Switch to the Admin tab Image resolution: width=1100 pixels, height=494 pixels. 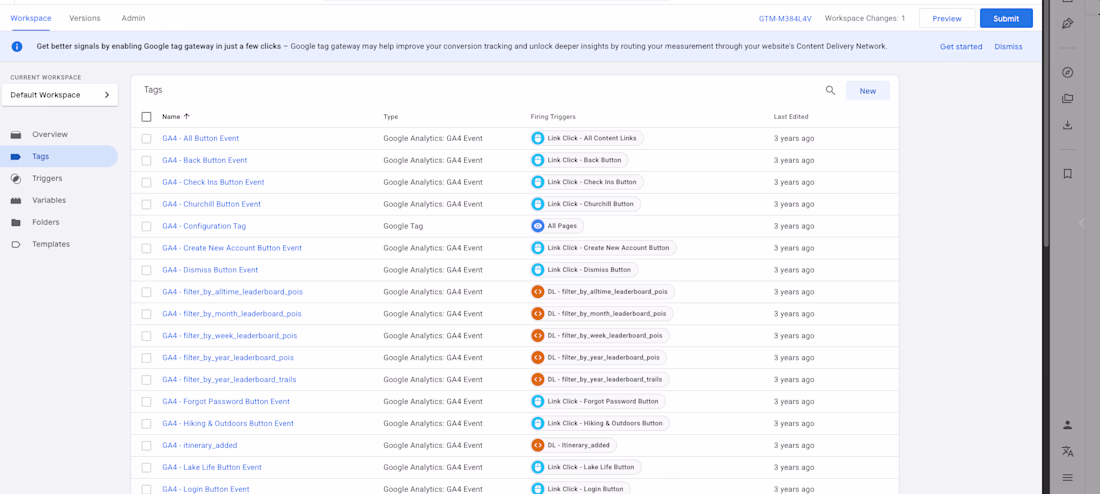click(x=133, y=18)
